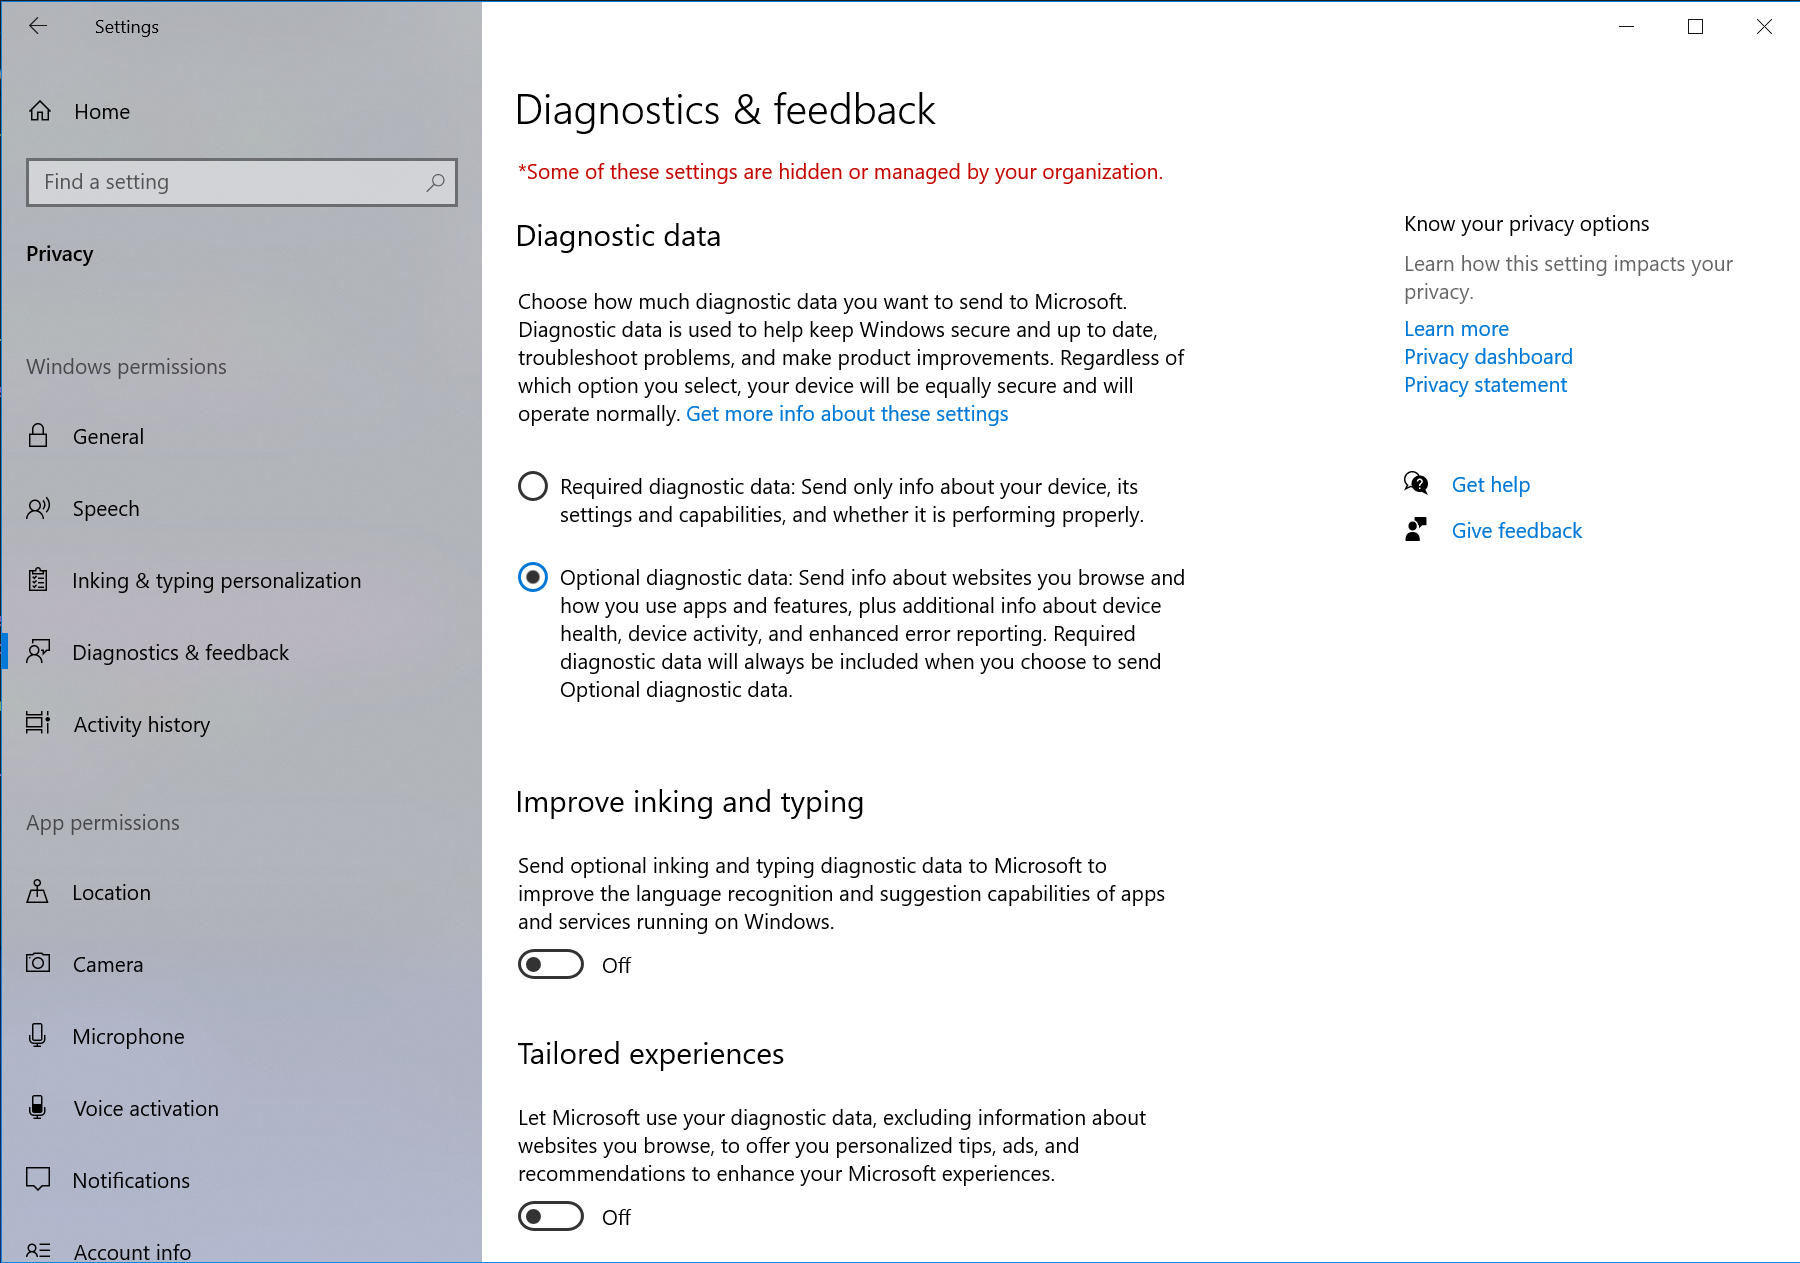
Task: Select Required diagnostic data radio button
Action: pyautogui.click(x=533, y=487)
